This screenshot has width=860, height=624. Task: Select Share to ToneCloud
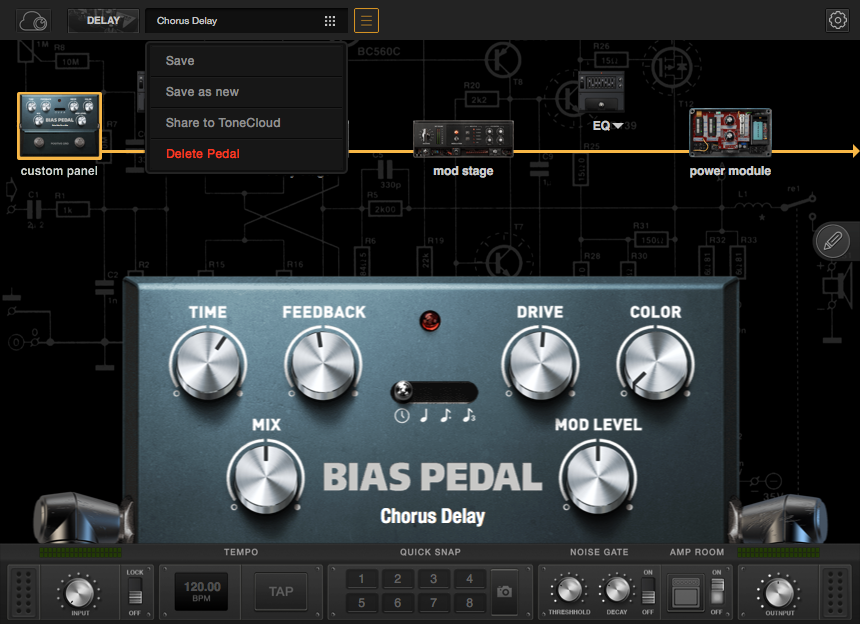pos(247,123)
